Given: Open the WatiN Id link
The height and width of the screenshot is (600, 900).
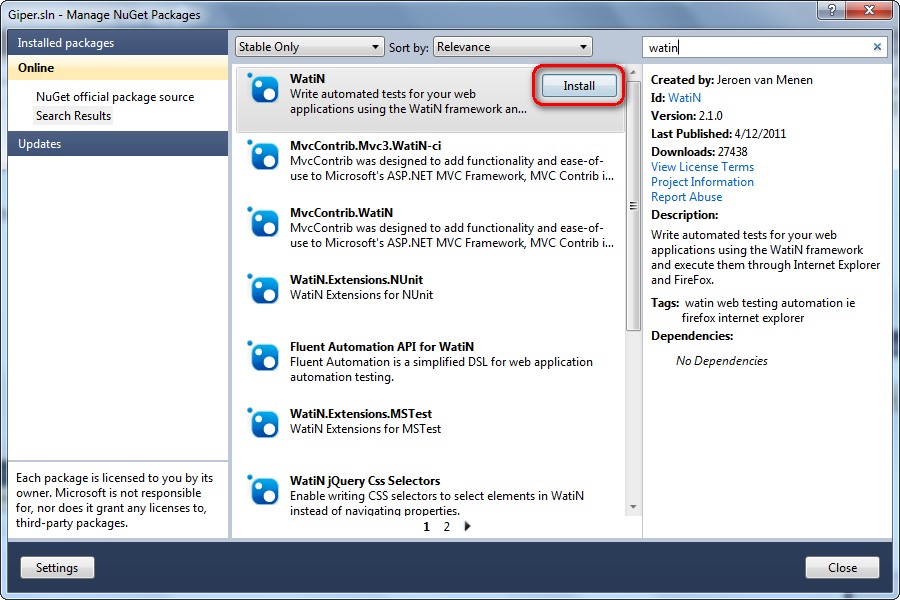Looking at the screenshot, I should pos(684,98).
